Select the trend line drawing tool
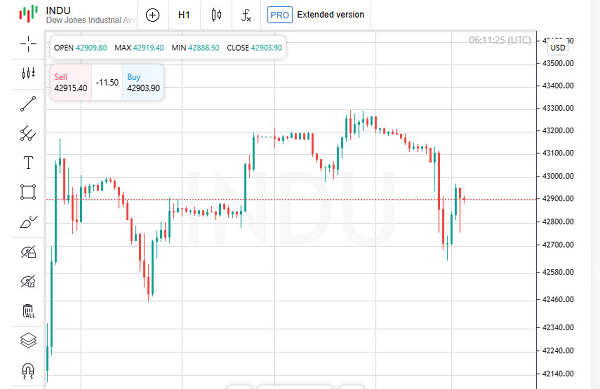 28,104
